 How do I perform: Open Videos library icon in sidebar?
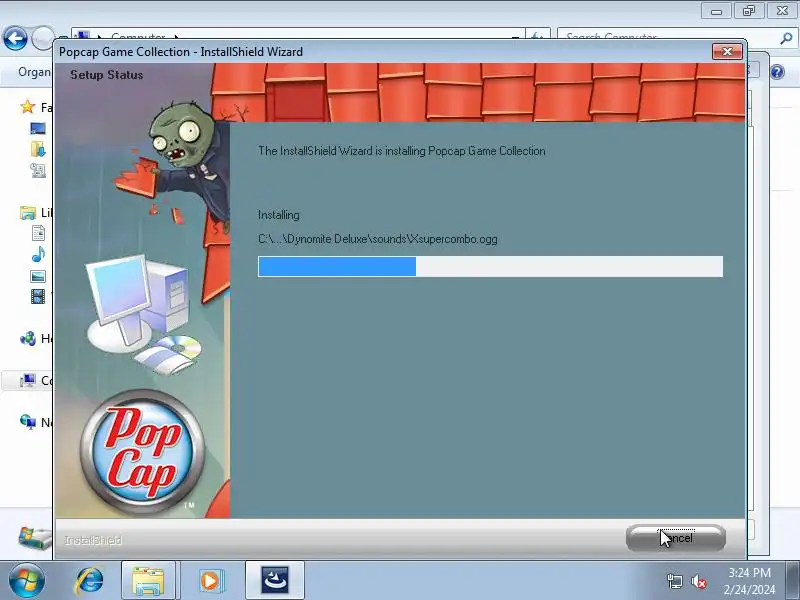coord(38,296)
